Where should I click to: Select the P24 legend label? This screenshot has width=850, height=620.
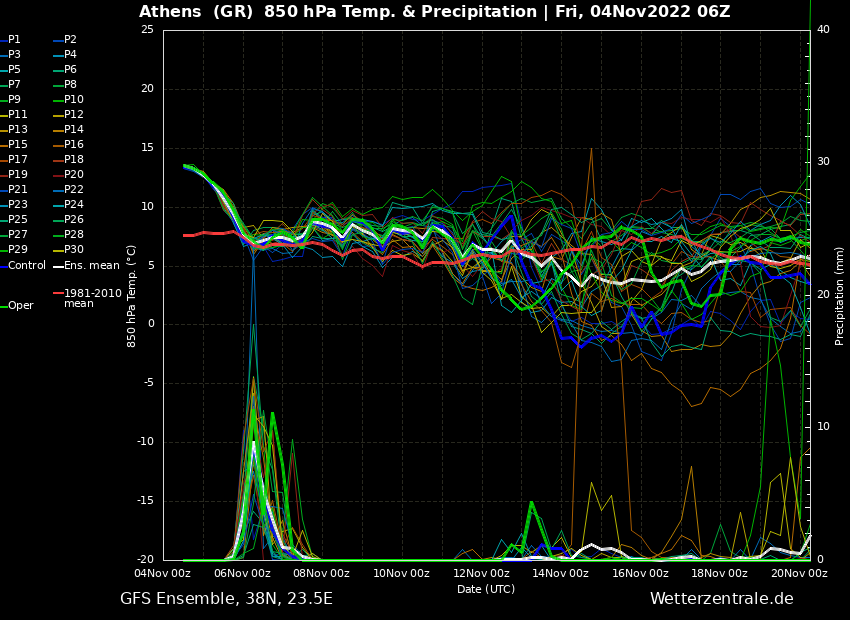tap(68, 204)
